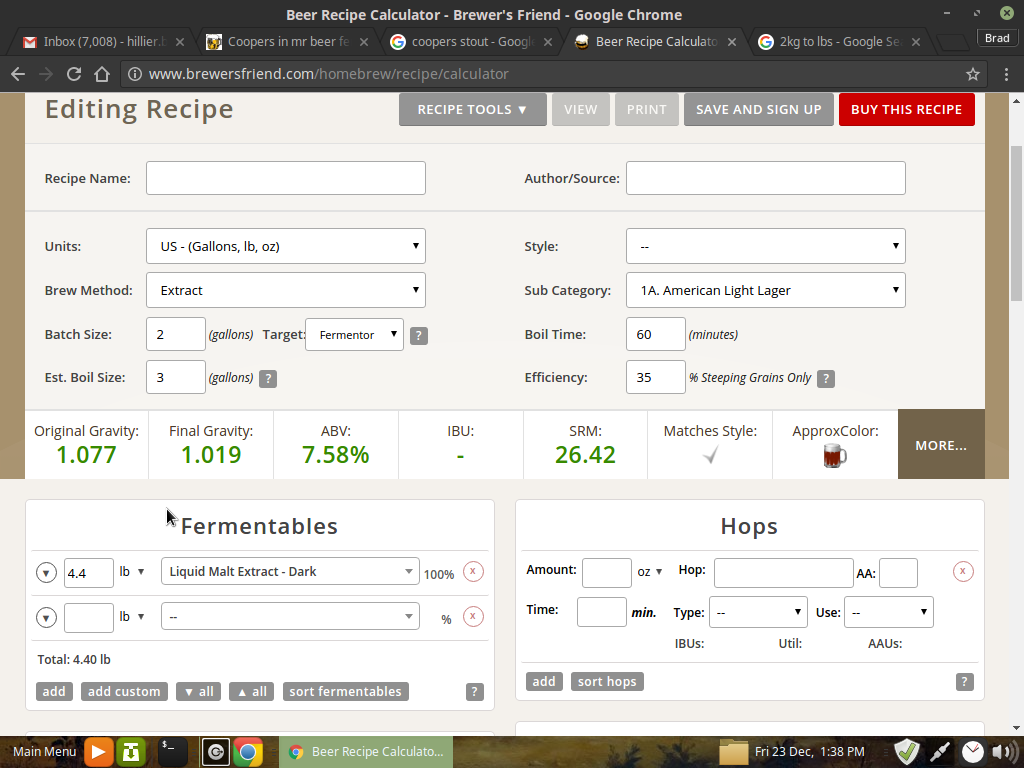Open the Liquid Malt Extract - Dark selector

[x=290, y=571]
